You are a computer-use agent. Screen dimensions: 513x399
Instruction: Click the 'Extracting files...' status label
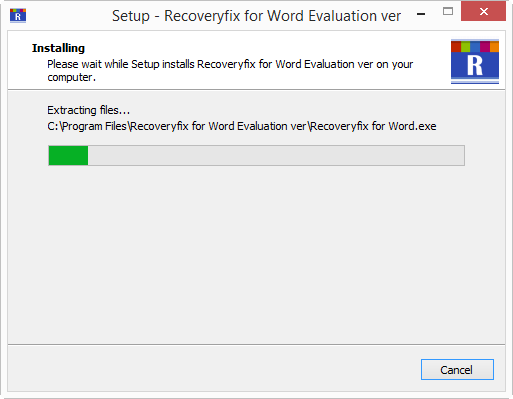88,110
